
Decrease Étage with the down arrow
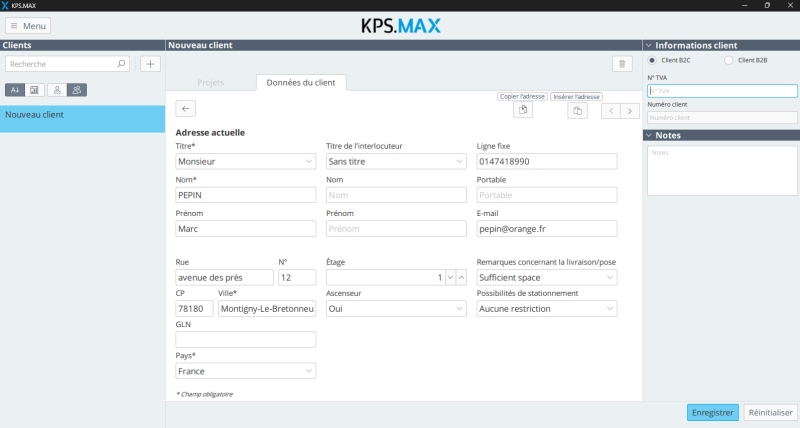pos(451,278)
